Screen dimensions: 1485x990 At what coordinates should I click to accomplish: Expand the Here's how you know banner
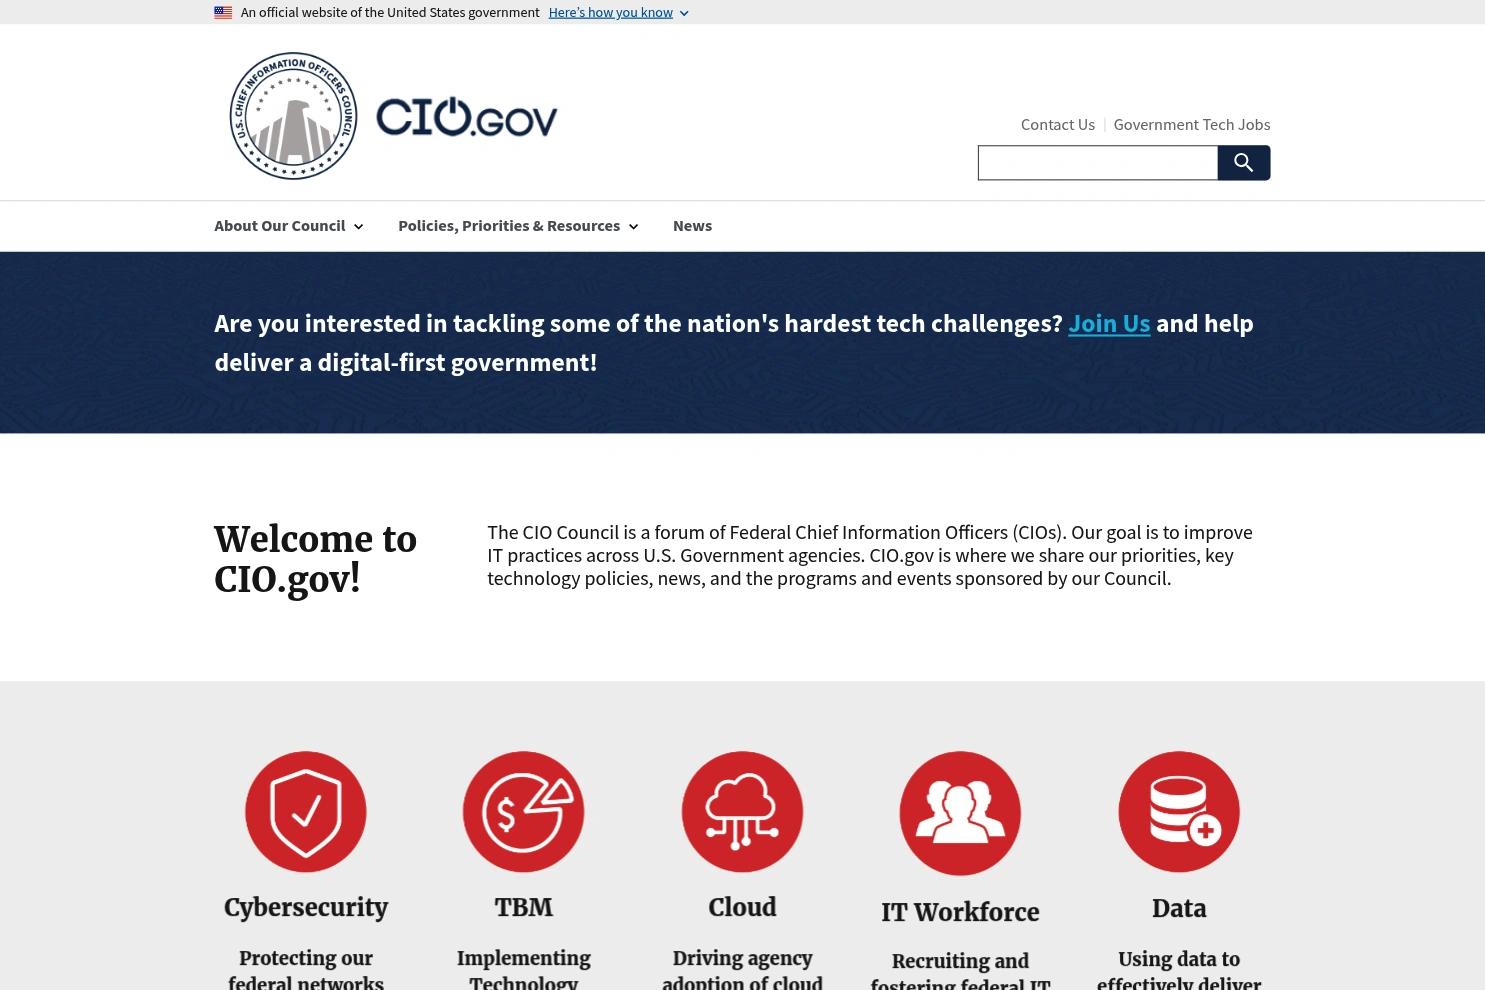click(x=610, y=11)
